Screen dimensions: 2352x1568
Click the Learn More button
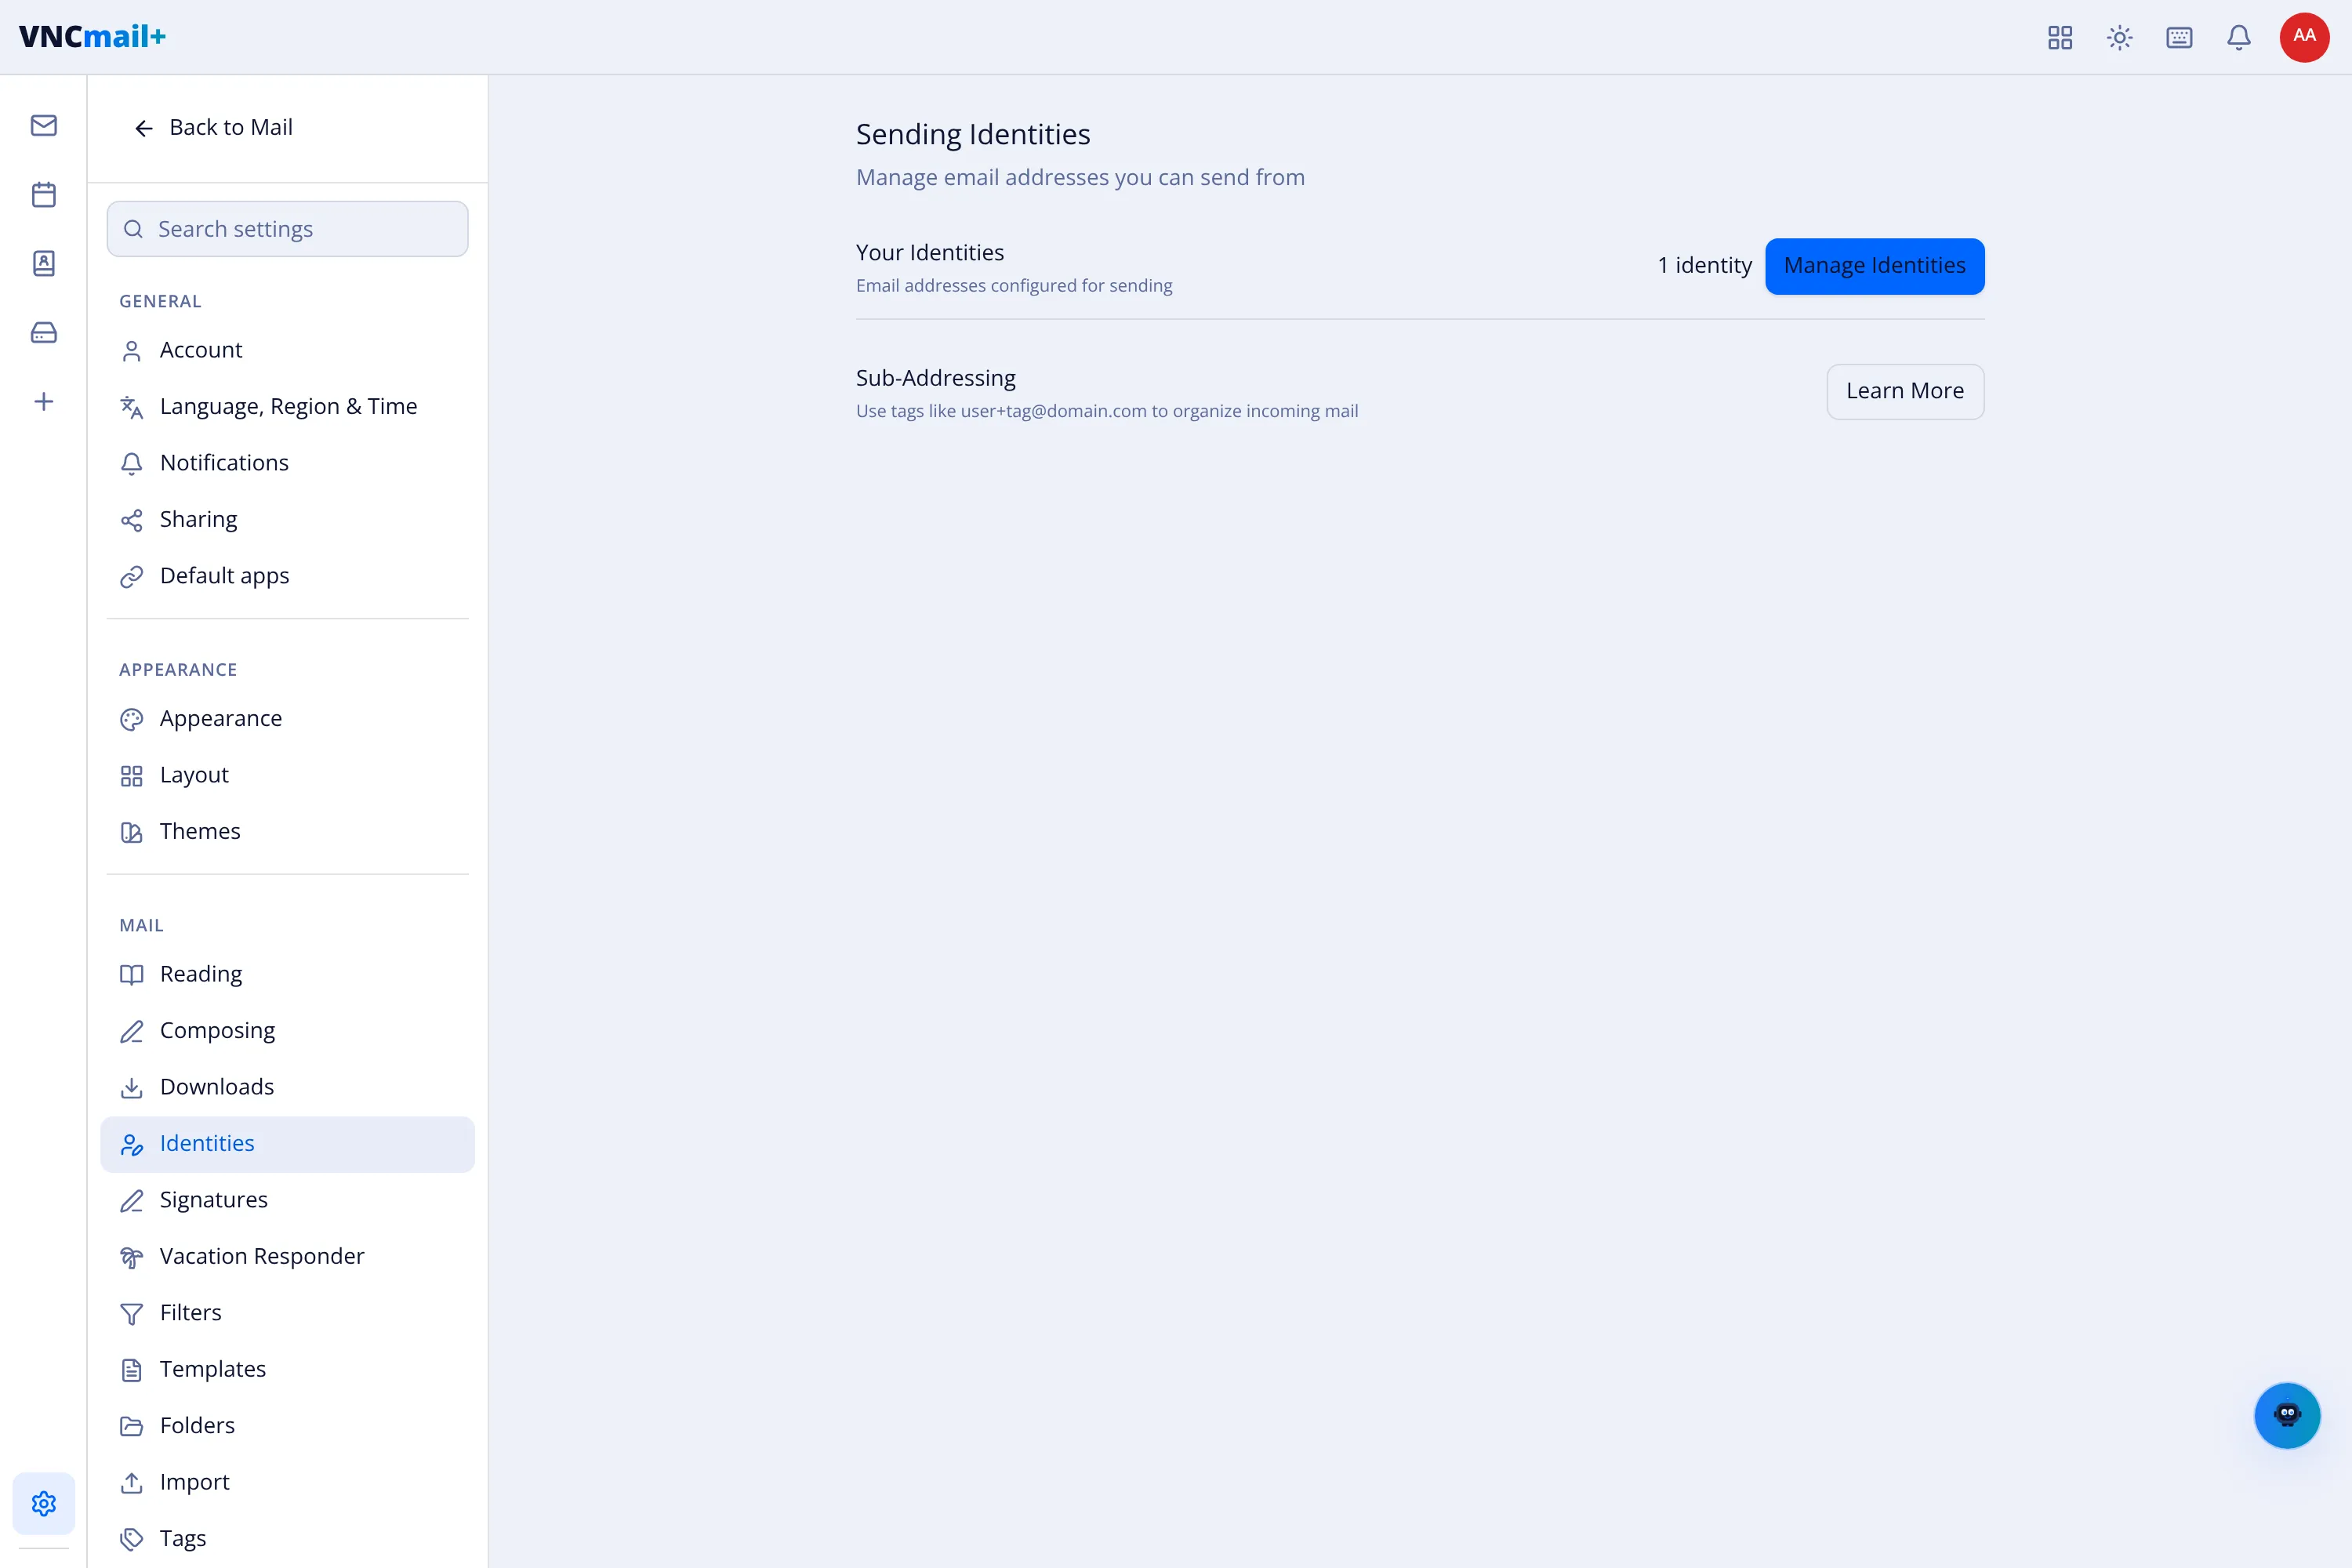[x=1905, y=391]
